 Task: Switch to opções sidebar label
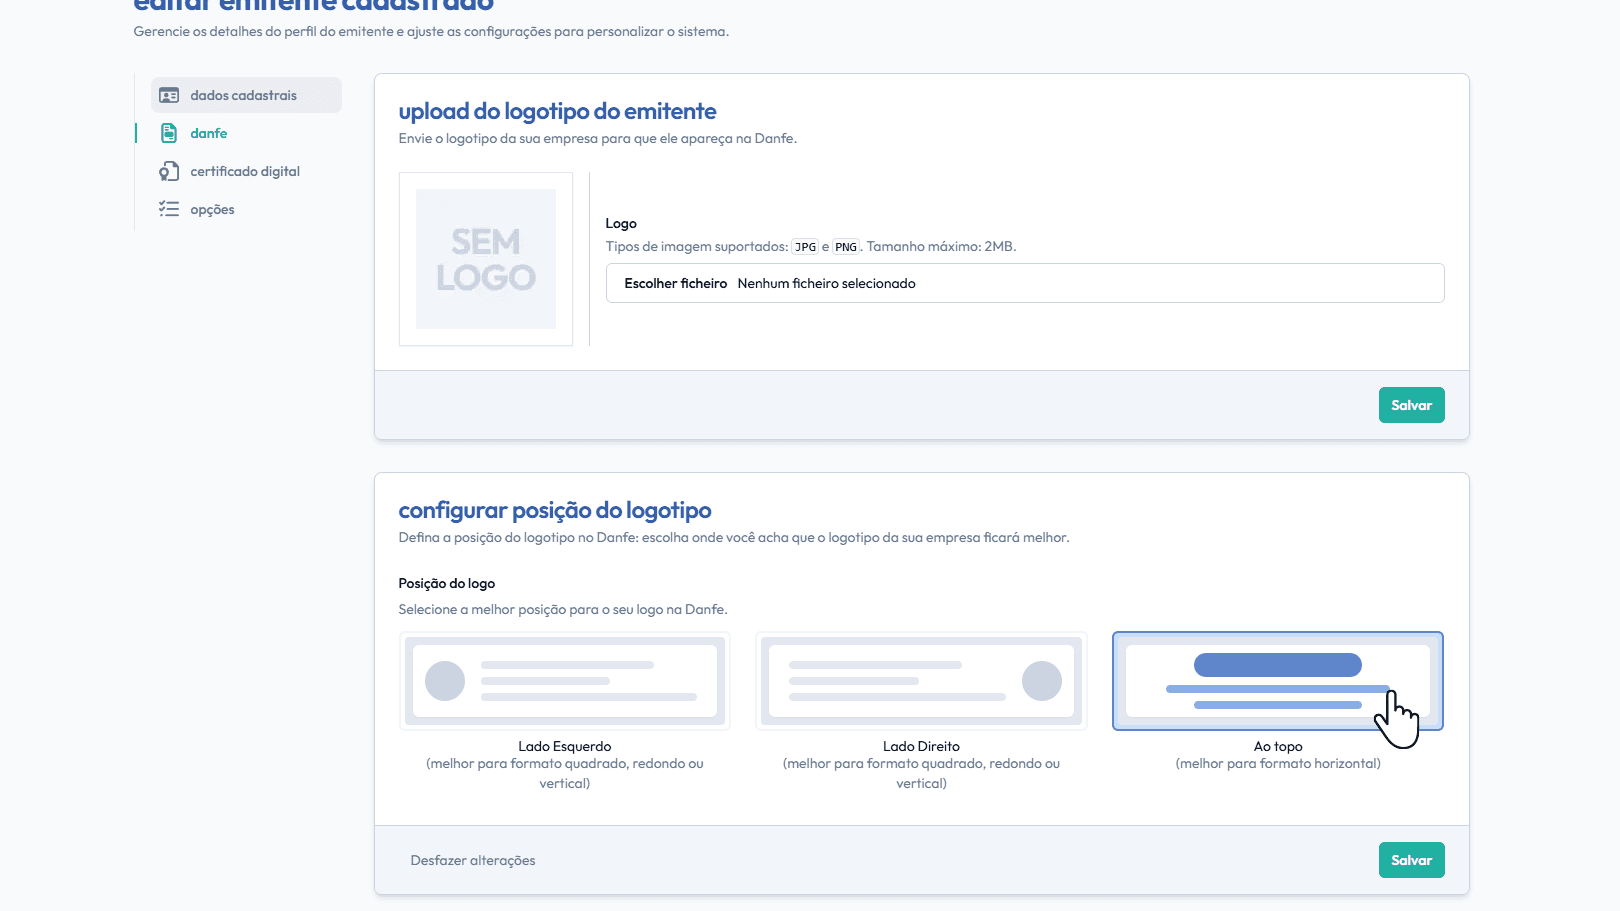point(212,209)
